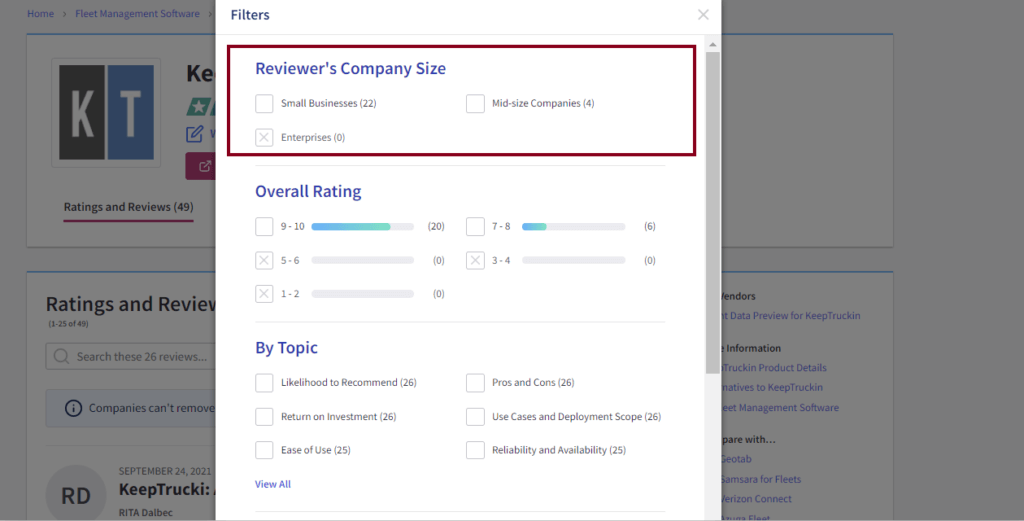Open Alternatives to KeepTruckin link

(x=770, y=387)
